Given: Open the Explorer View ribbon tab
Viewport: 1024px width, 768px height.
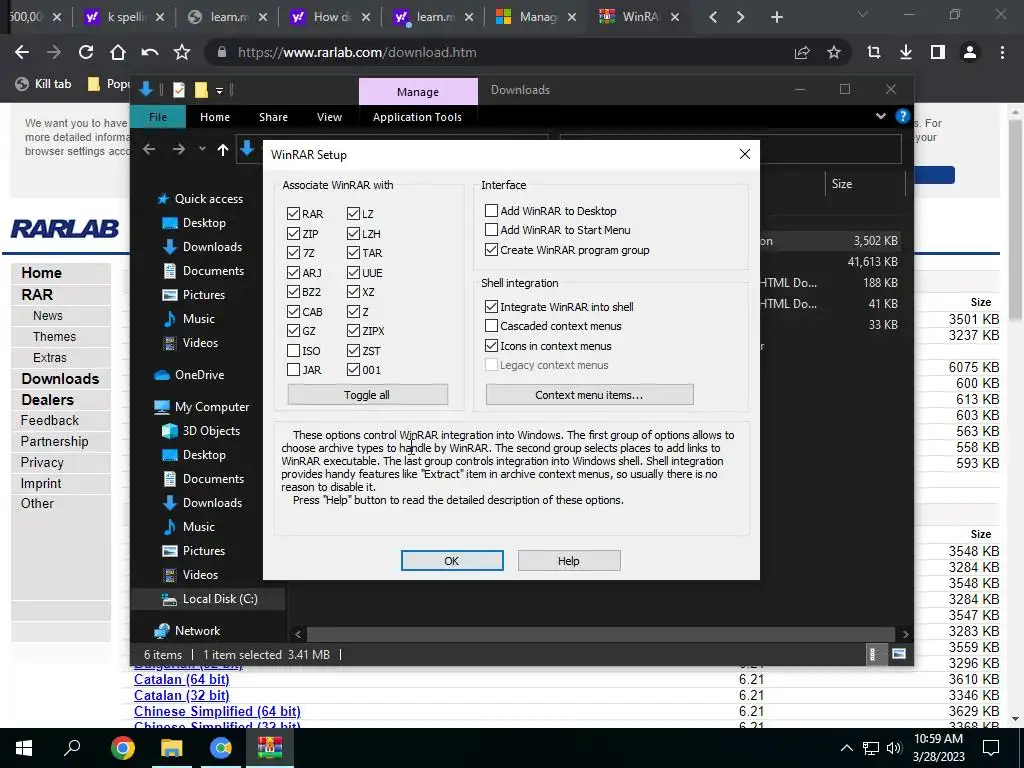Looking at the screenshot, I should pyautogui.click(x=329, y=117).
